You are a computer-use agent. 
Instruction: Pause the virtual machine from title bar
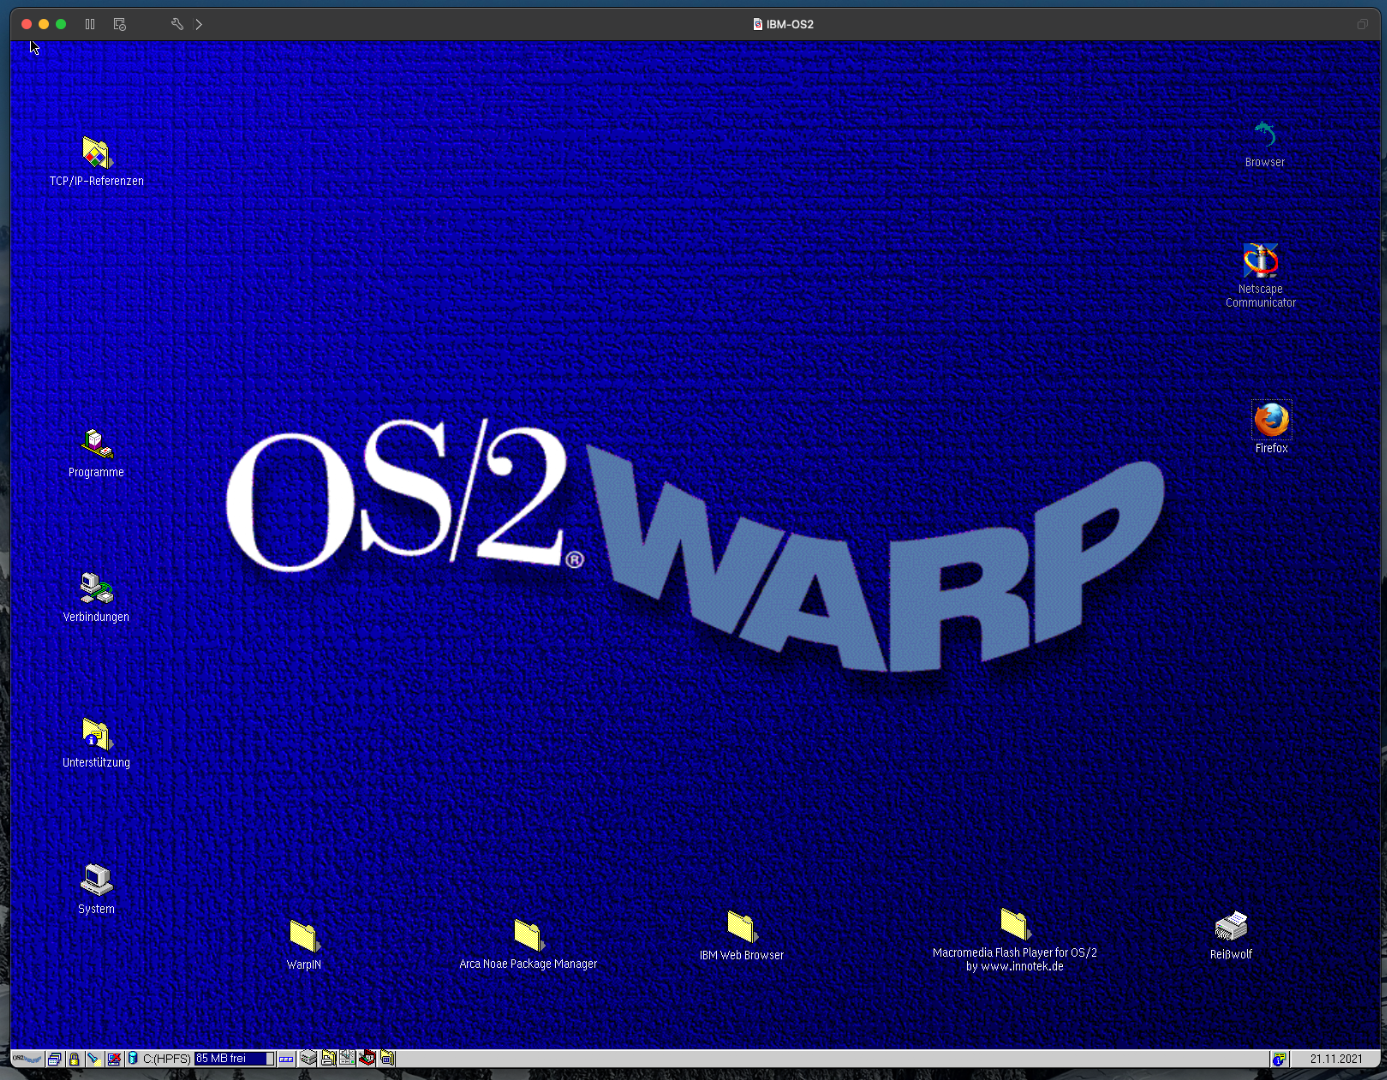[90, 24]
